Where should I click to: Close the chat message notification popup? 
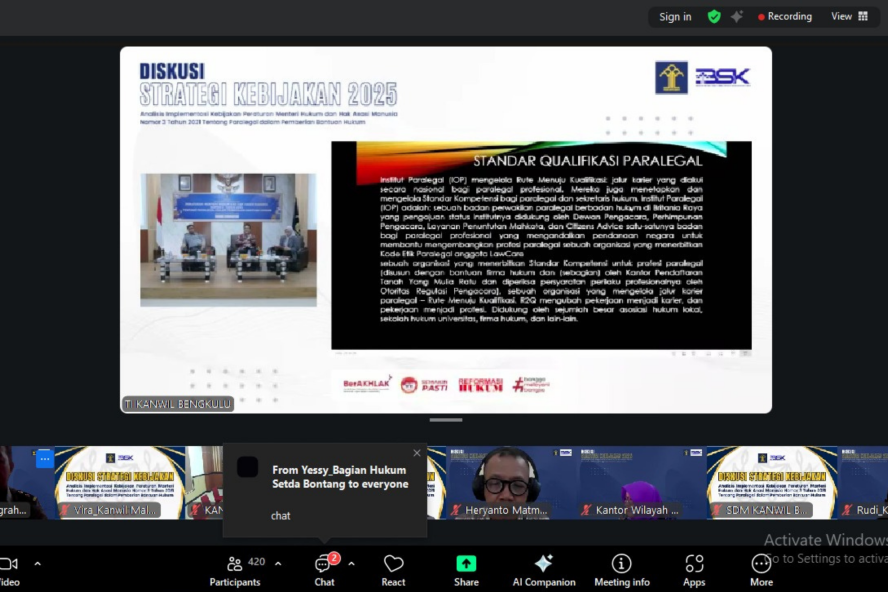click(x=417, y=453)
